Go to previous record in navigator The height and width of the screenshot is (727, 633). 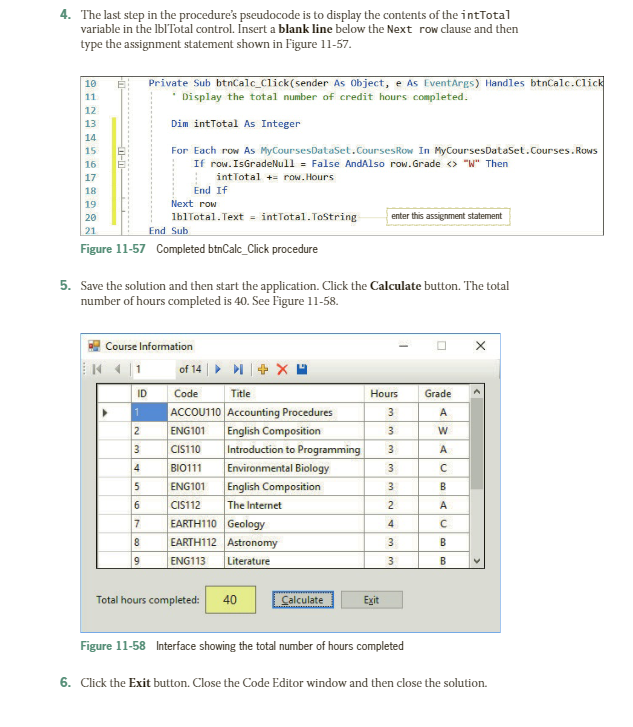coord(117,370)
